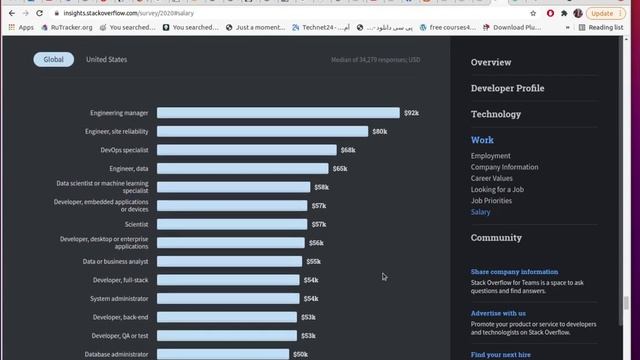Image resolution: width=640 pixels, height=360 pixels.
Task: Jump to Looking for a Job subsection
Action: coord(497,189)
